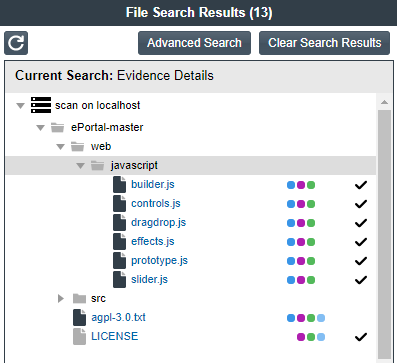The width and height of the screenshot is (397, 363).
Task: Click the refresh search results icon
Action: (x=16, y=43)
